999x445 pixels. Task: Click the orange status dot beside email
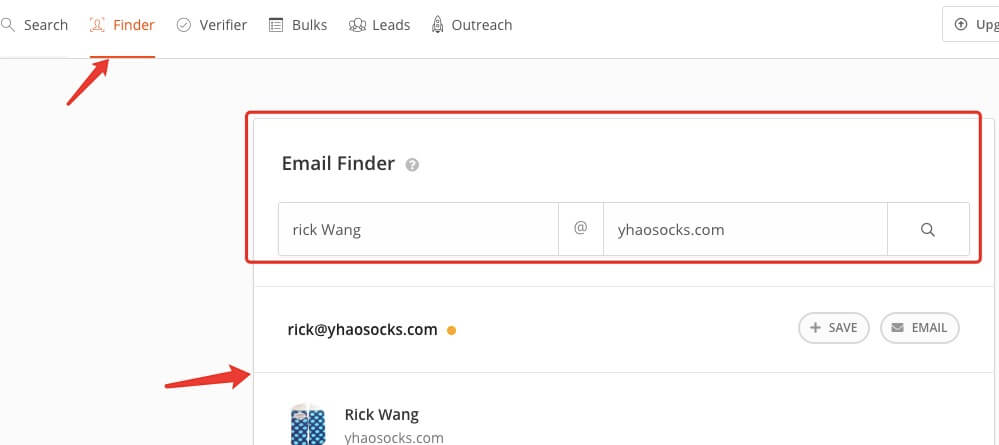tap(451, 330)
